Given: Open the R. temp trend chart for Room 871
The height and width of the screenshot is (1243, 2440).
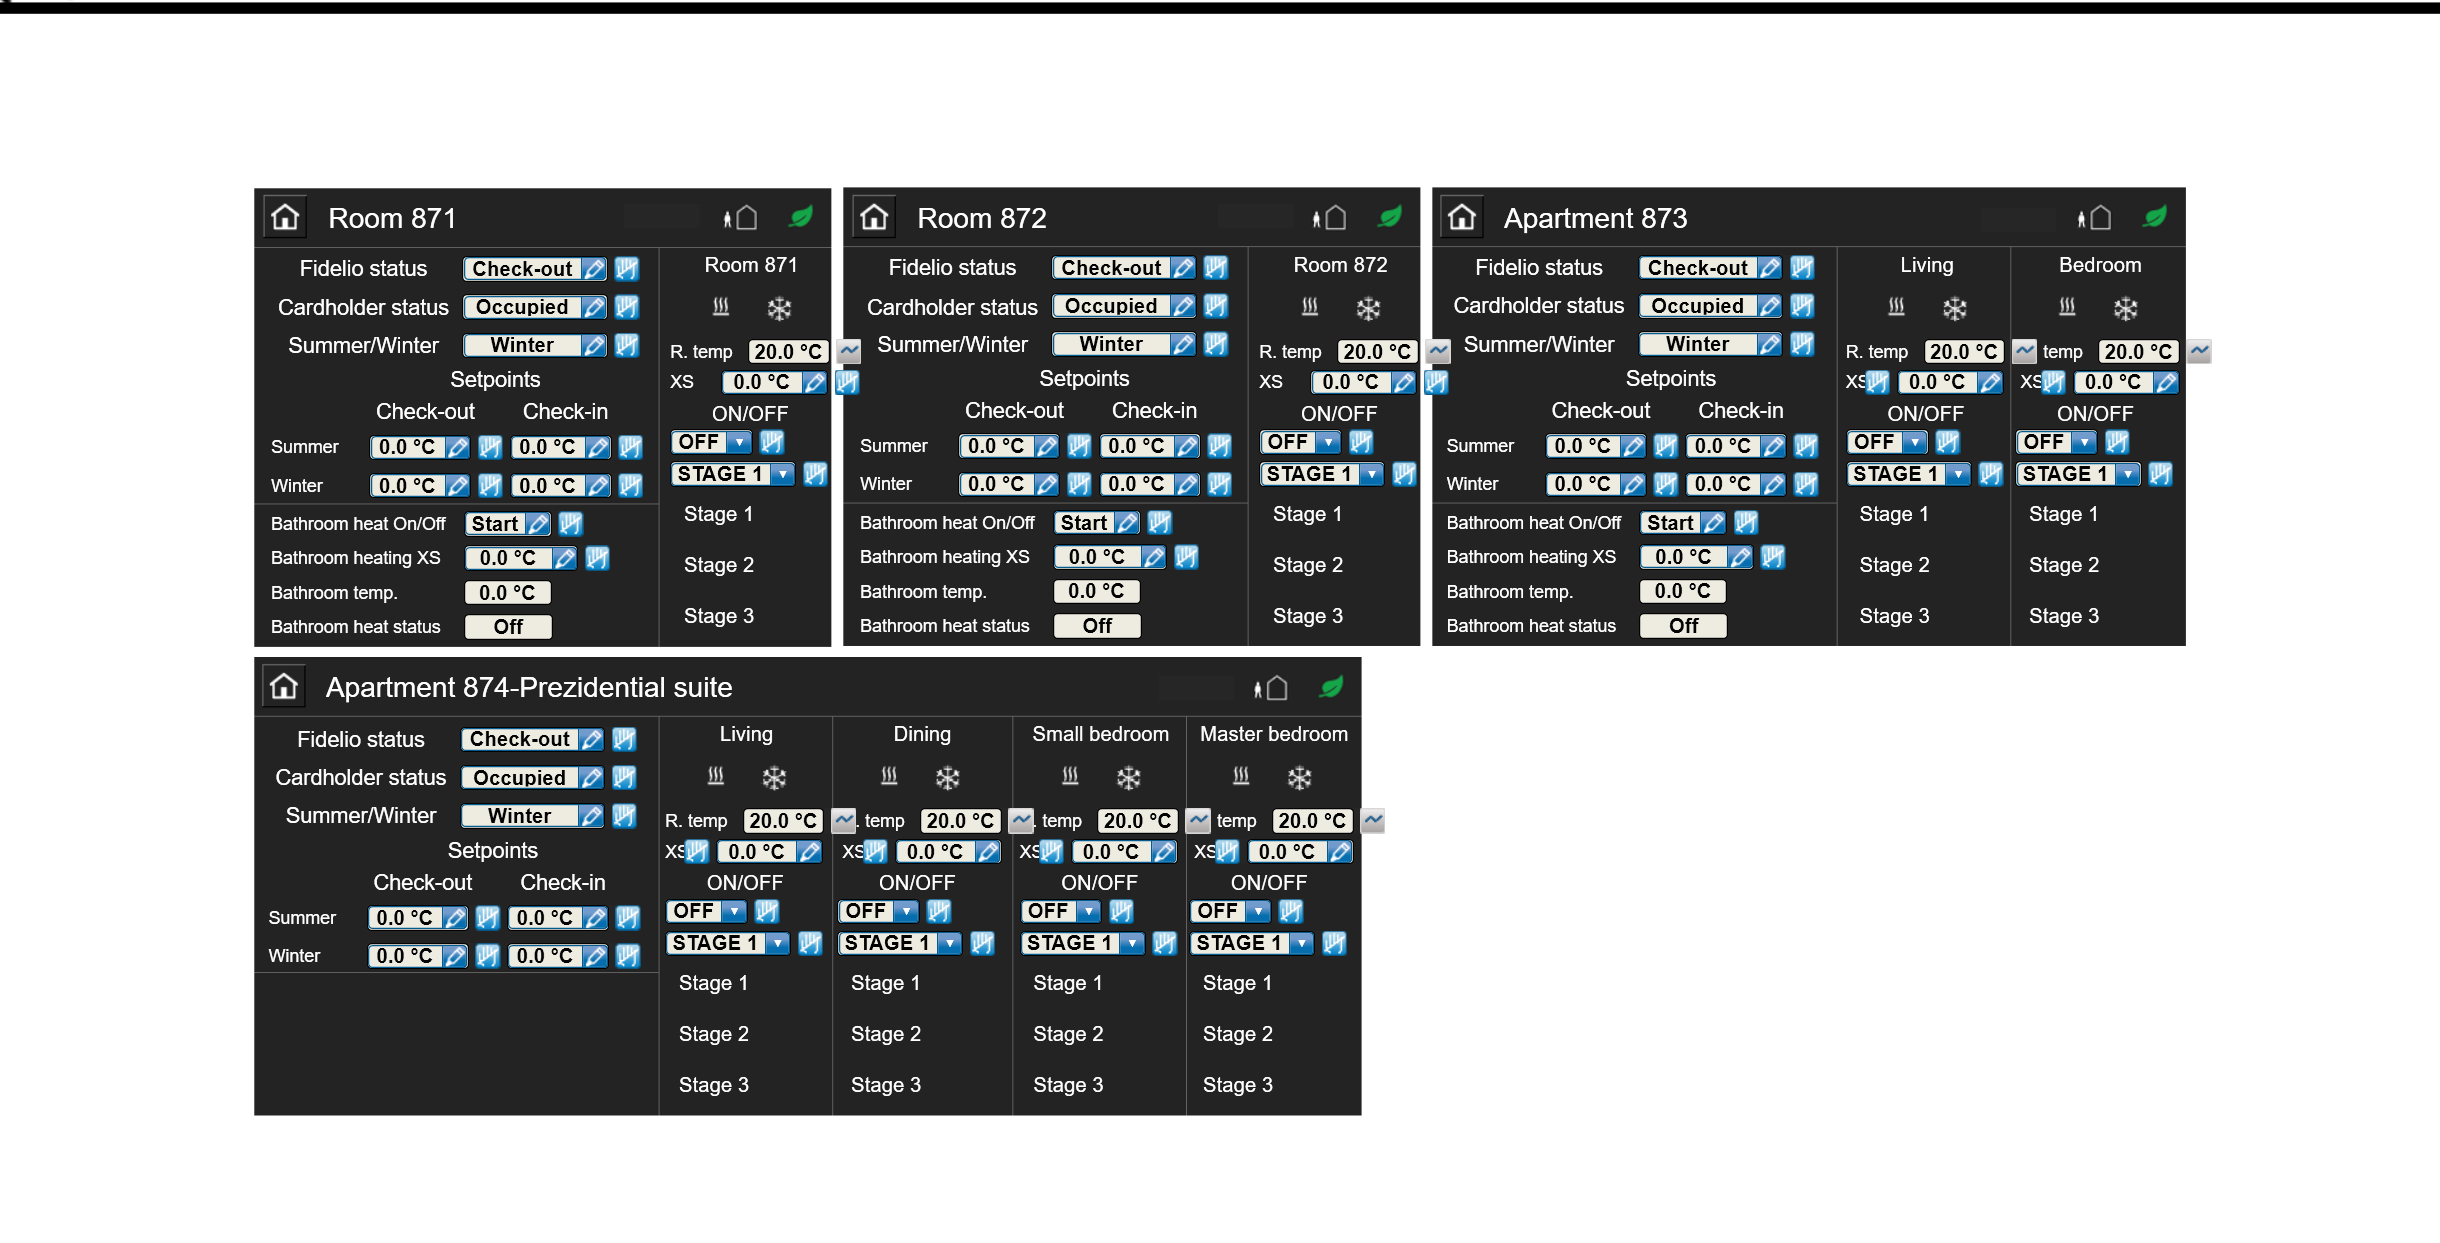Looking at the screenshot, I should pyautogui.click(x=849, y=351).
